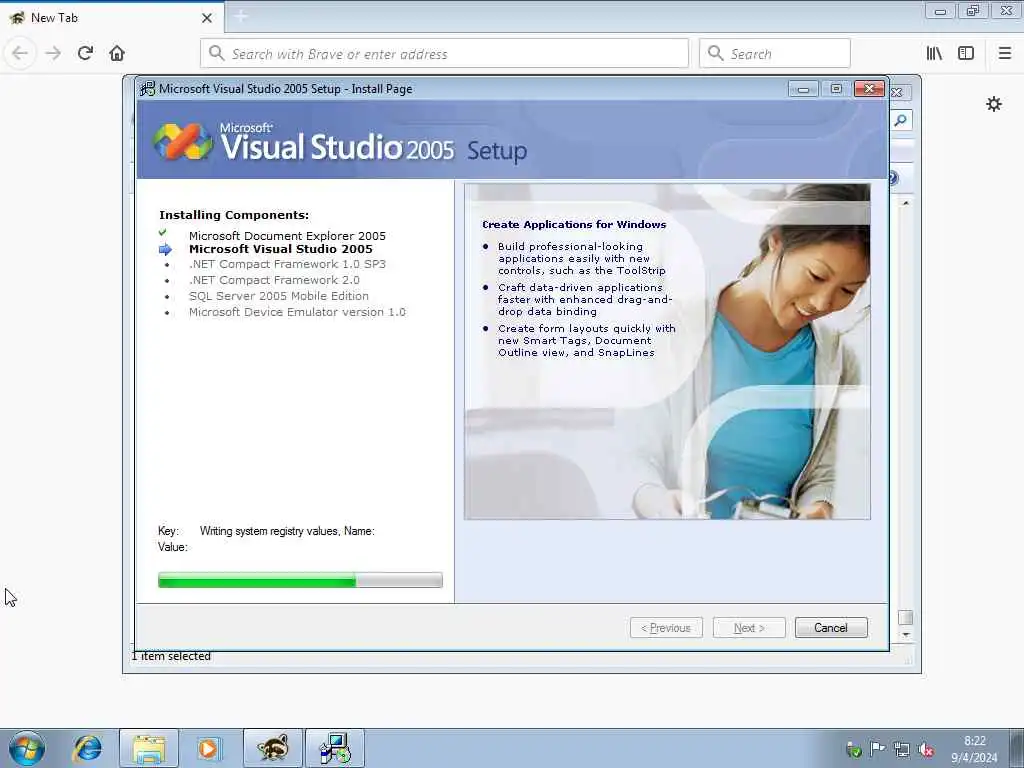This screenshot has width=1024, height=768.
Task: Open Windows Explorer from taskbar
Action: pos(148,748)
